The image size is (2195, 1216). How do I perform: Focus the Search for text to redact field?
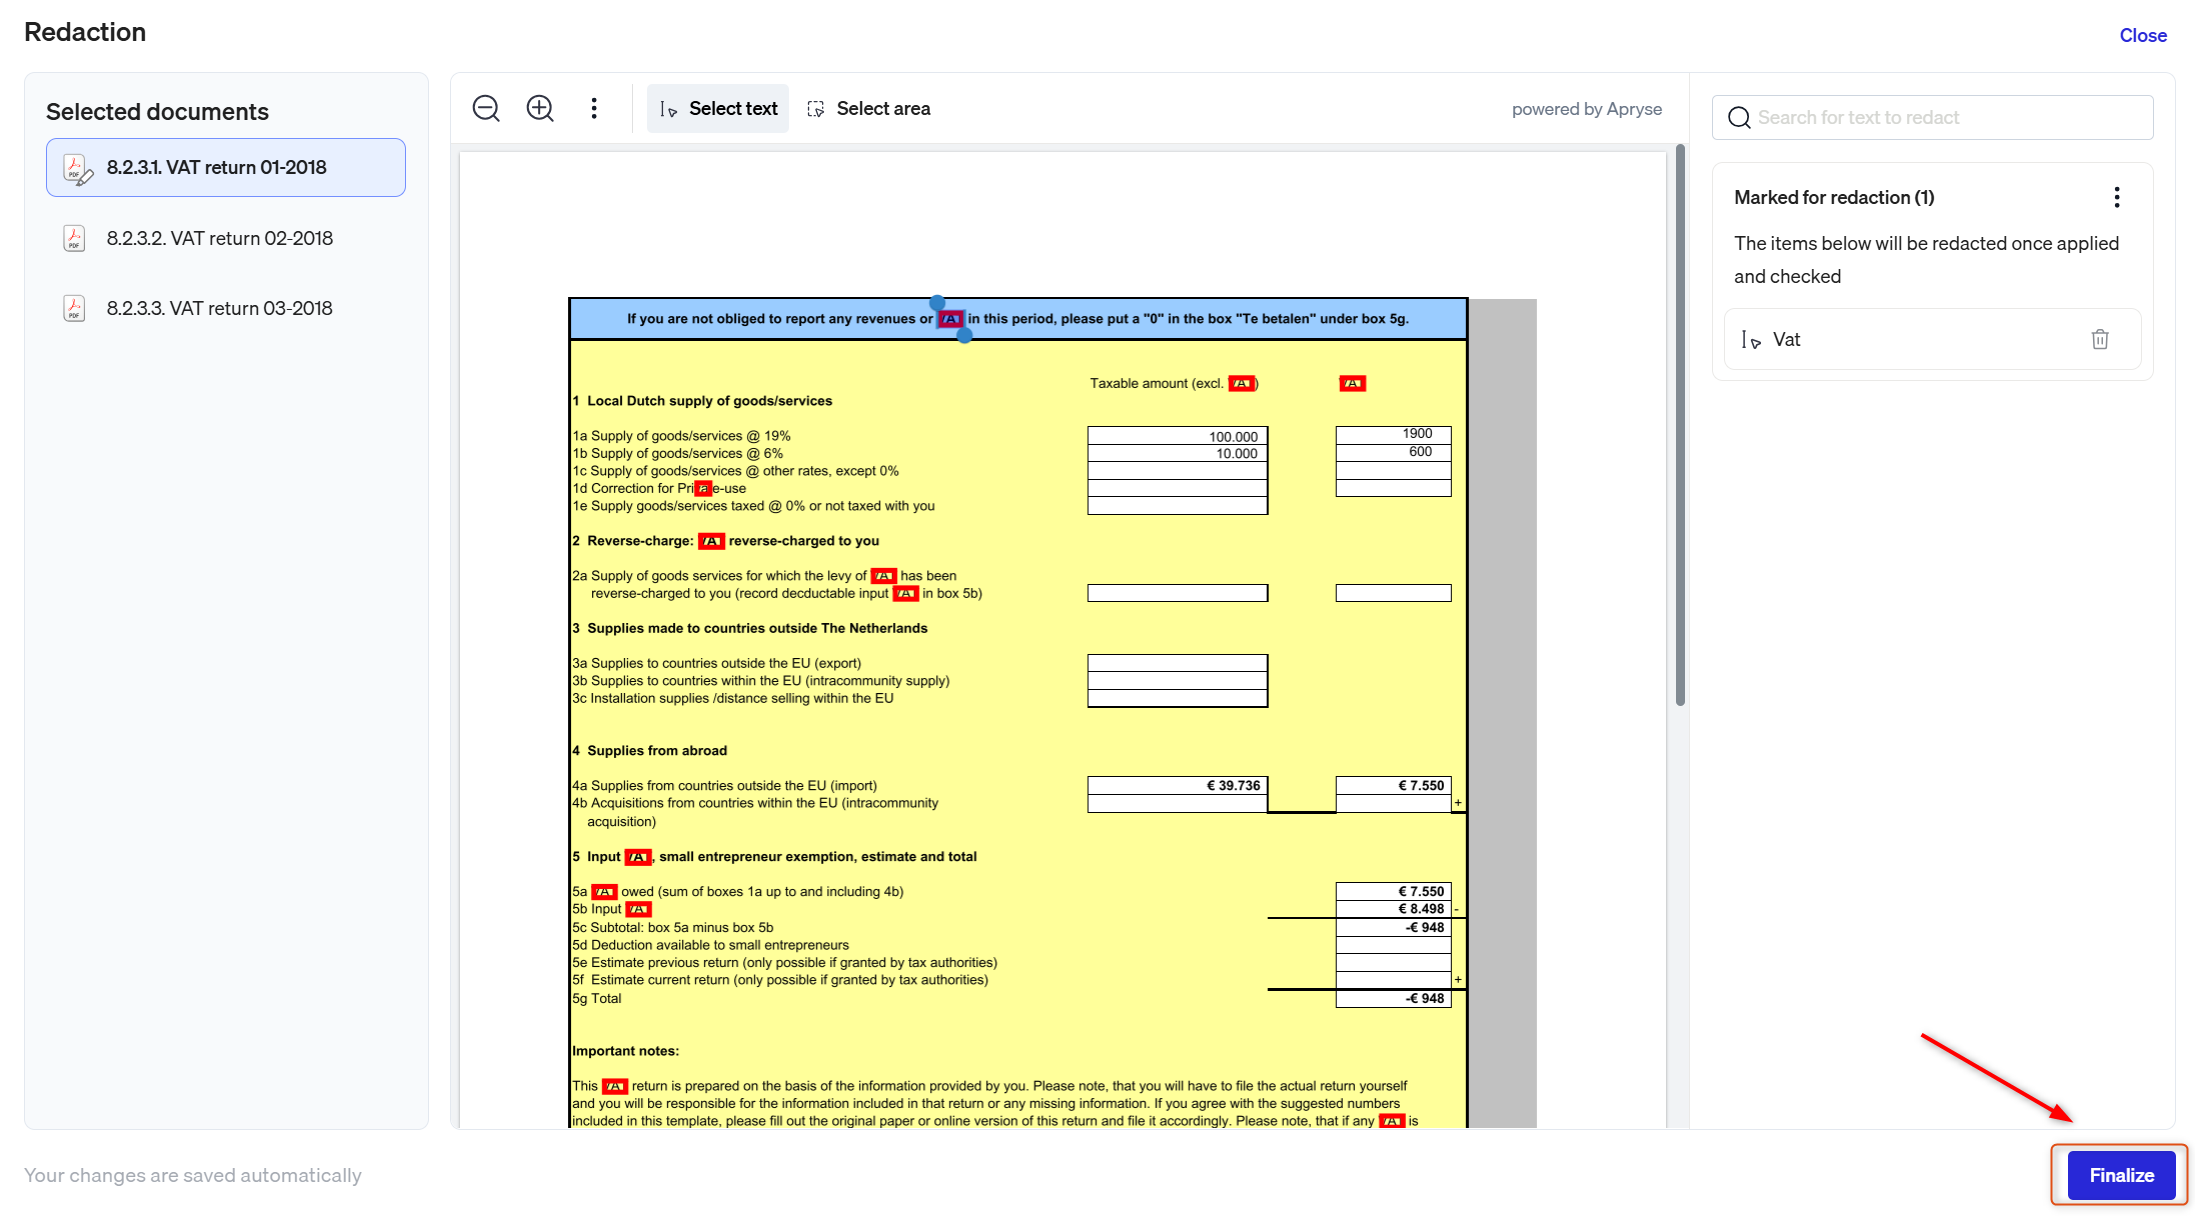point(1932,118)
